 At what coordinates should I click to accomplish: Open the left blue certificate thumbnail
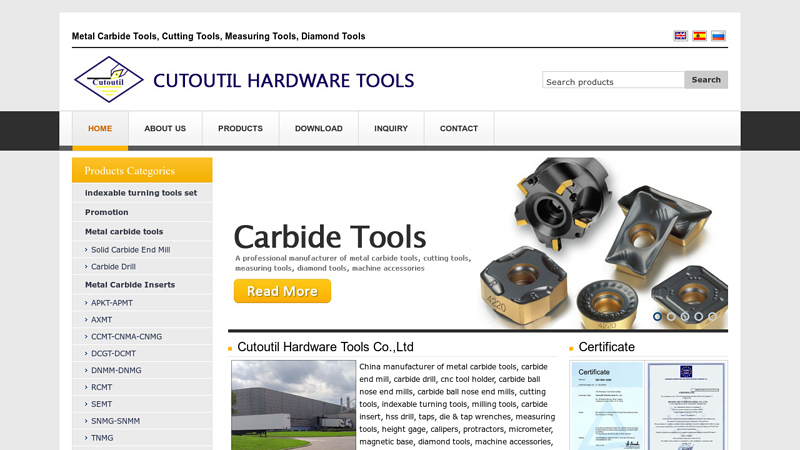click(607, 406)
